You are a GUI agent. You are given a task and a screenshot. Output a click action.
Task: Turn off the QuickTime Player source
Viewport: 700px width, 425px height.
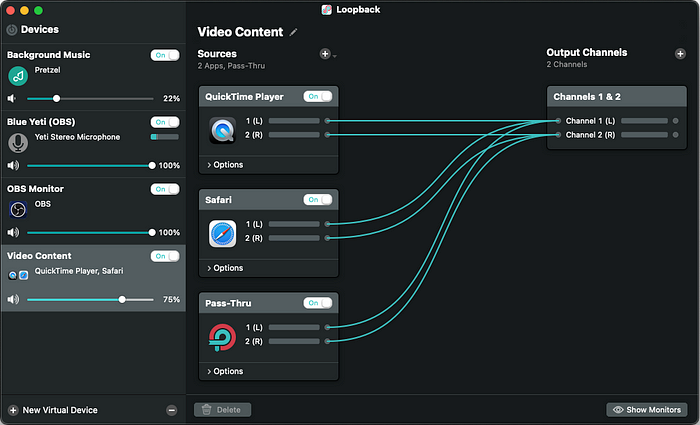(318, 96)
